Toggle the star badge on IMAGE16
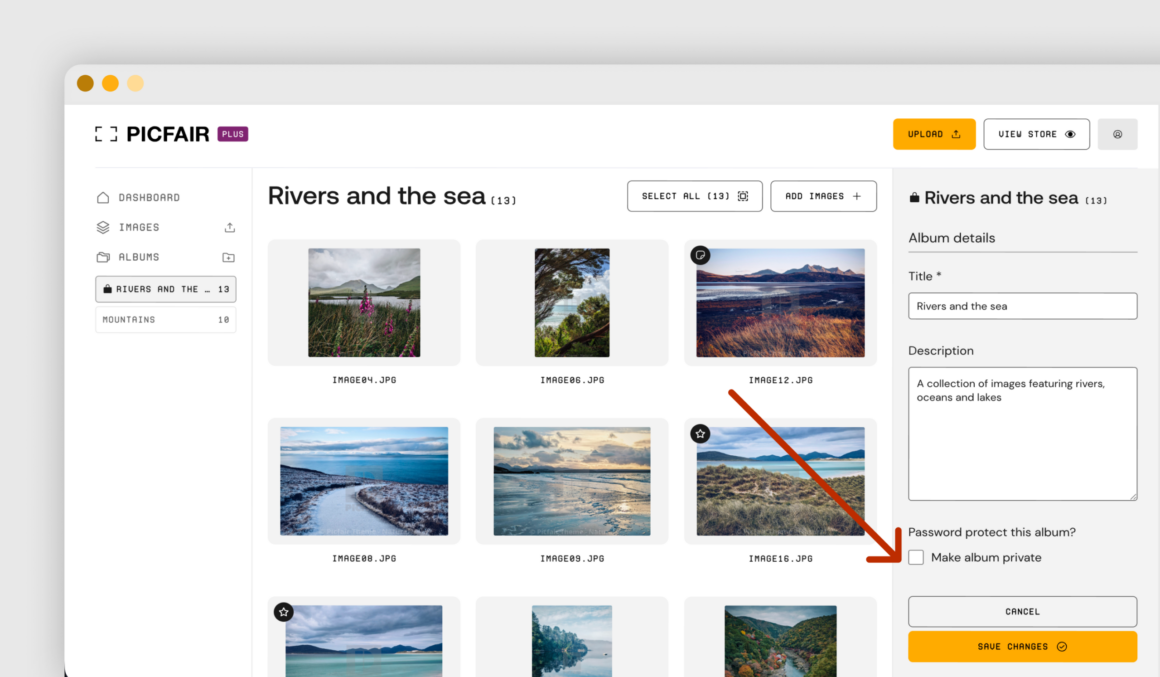Image resolution: width=1160 pixels, height=677 pixels. [700, 433]
